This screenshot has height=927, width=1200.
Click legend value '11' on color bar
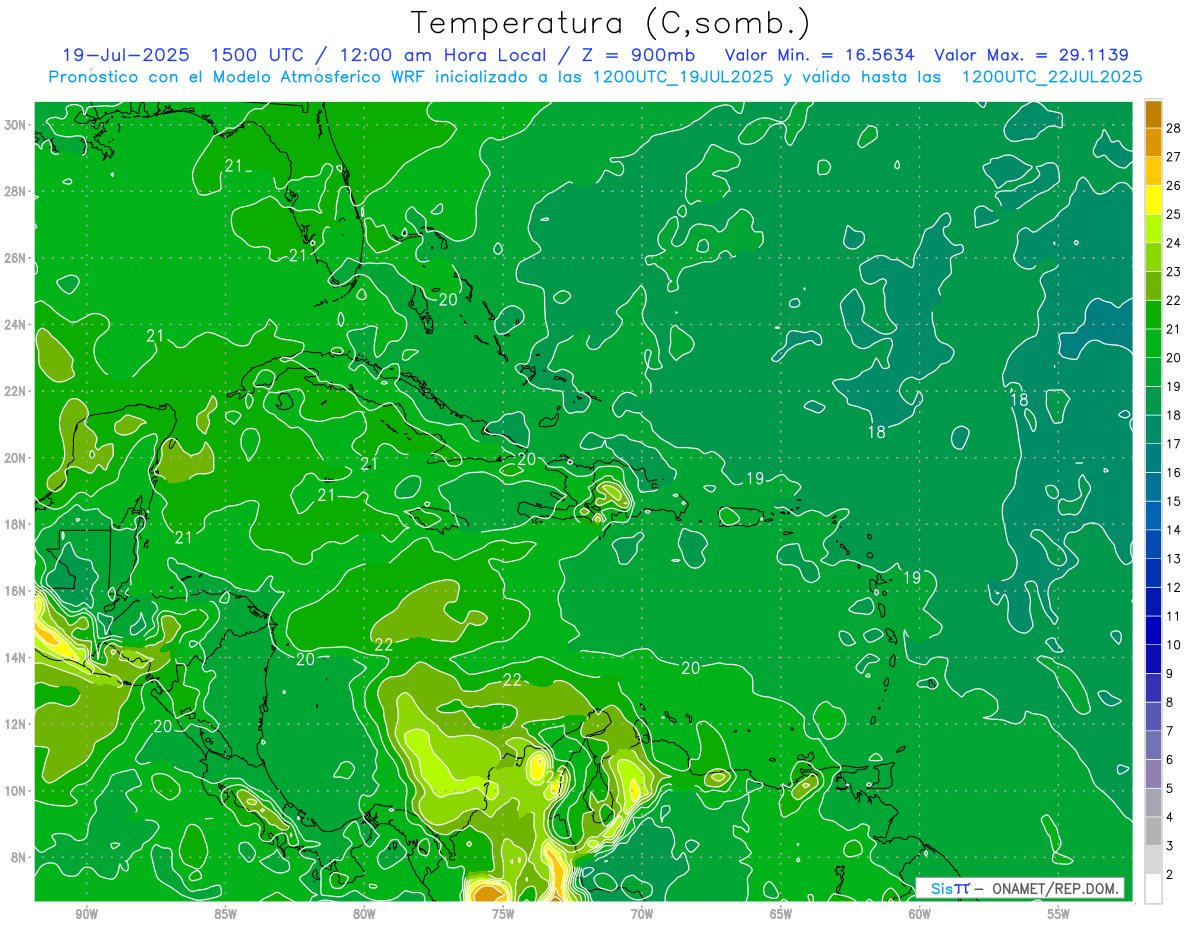coord(1174,617)
